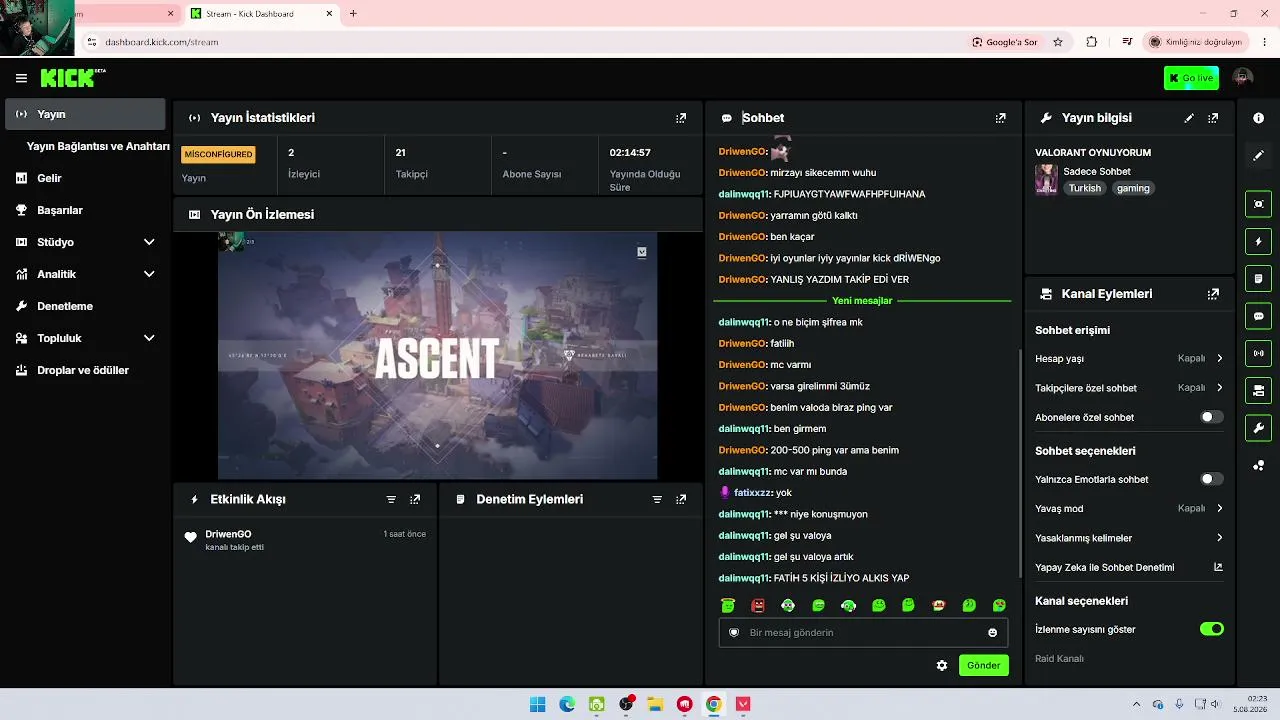This screenshot has height=720, width=1280.
Task: Open a new browser tab
Action: tap(353, 14)
